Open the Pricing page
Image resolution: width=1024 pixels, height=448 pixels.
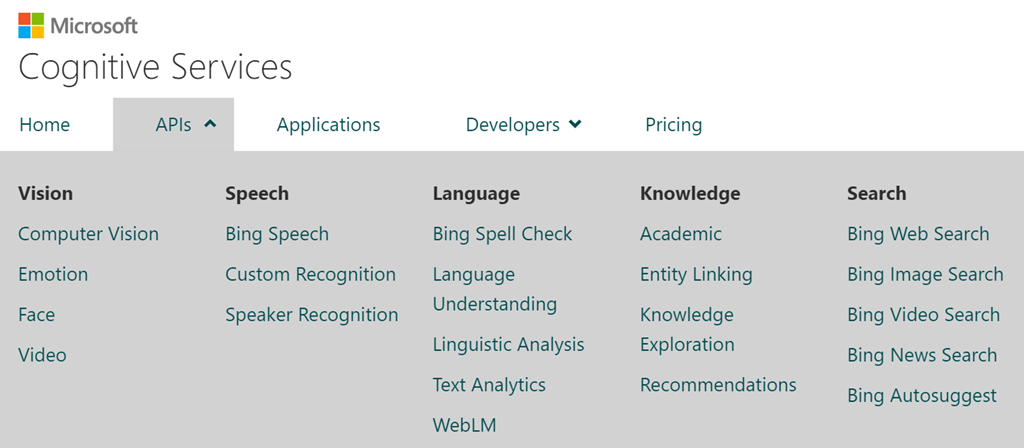673,125
